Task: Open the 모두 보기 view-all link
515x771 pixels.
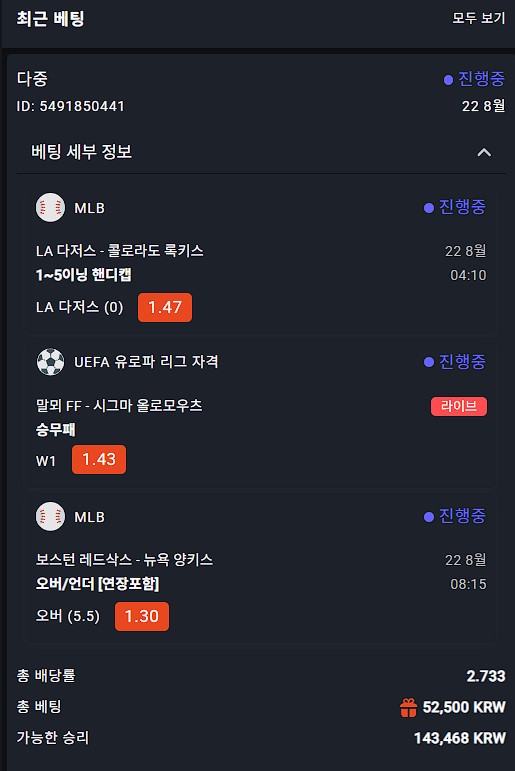Action: click(x=478, y=18)
